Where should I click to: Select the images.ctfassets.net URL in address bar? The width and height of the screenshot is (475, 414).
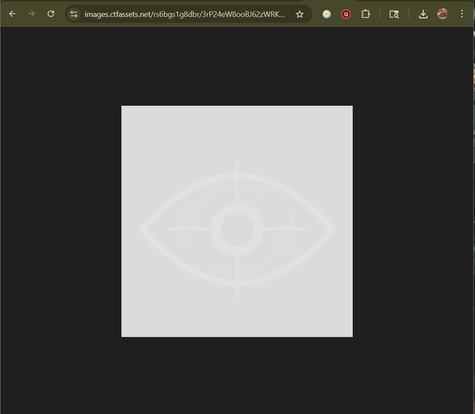[185, 14]
